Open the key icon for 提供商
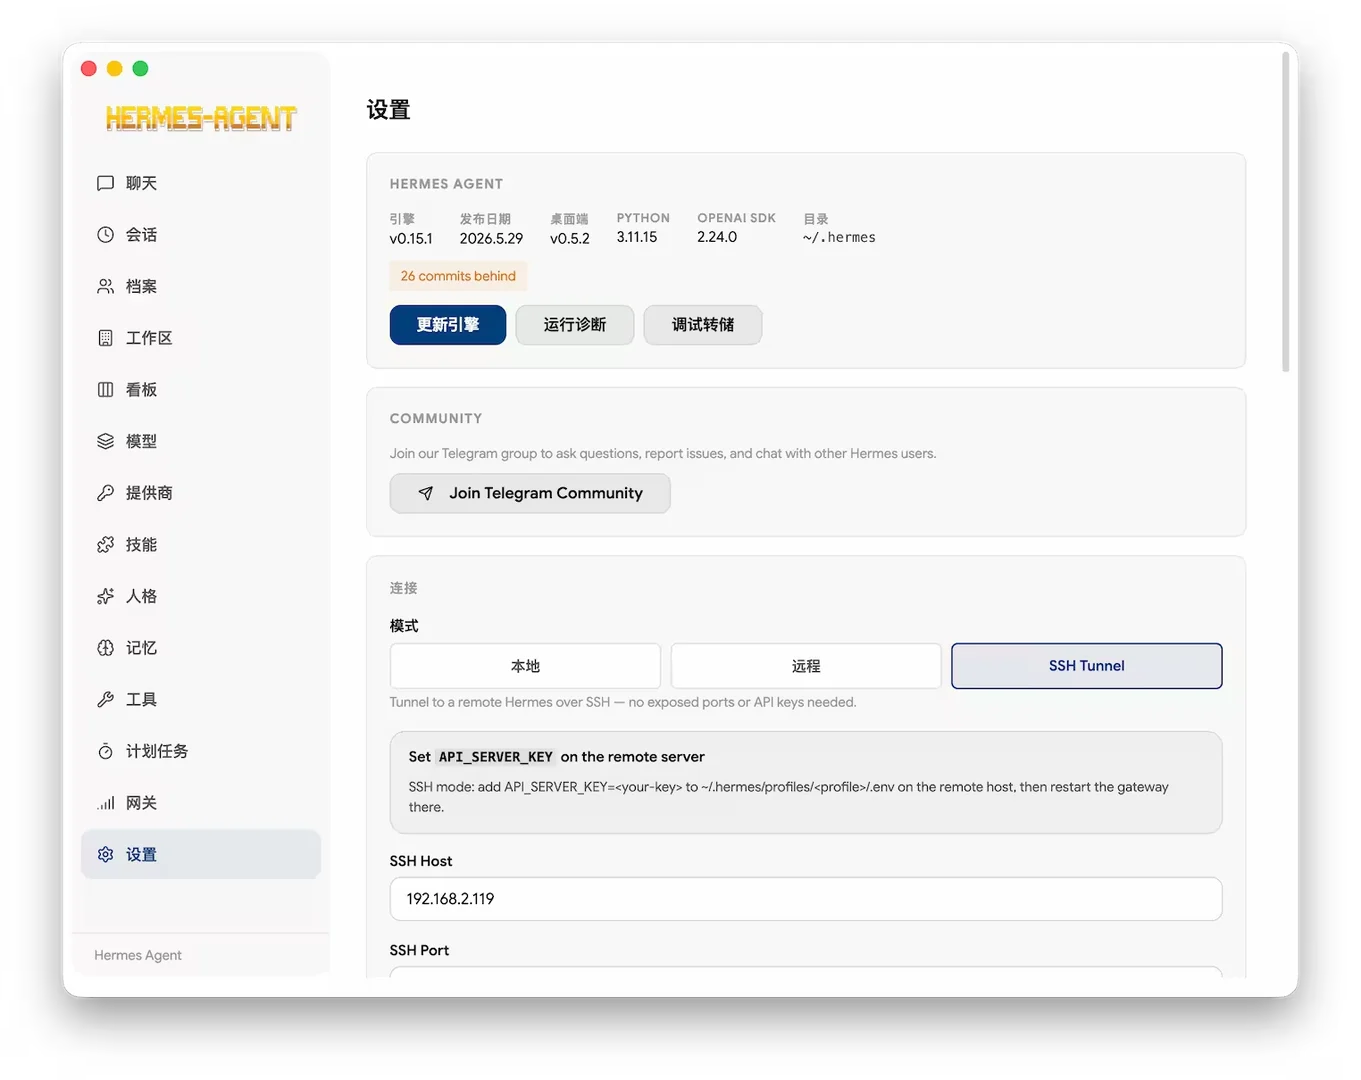Screen dimensions: 1361x1080 [x=105, y=493]
